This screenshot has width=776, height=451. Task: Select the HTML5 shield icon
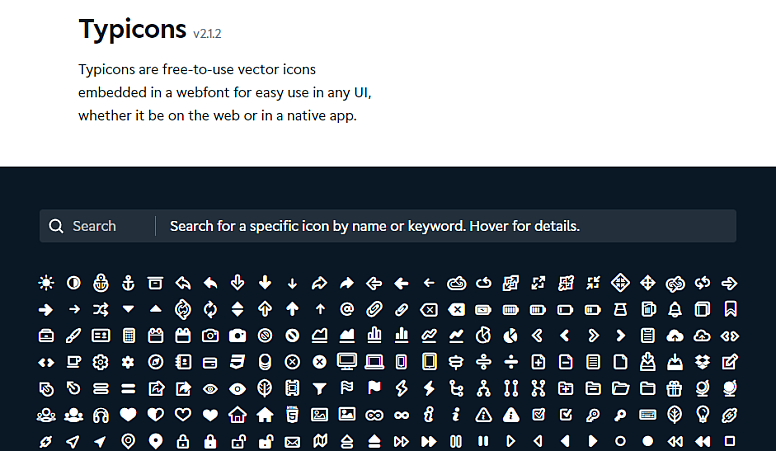[292, 415]
